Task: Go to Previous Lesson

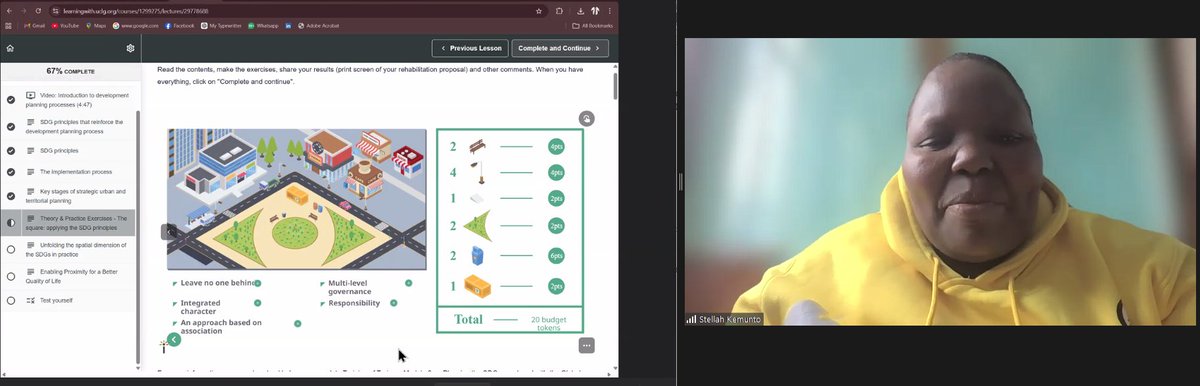Action: (x=470, y=48)
